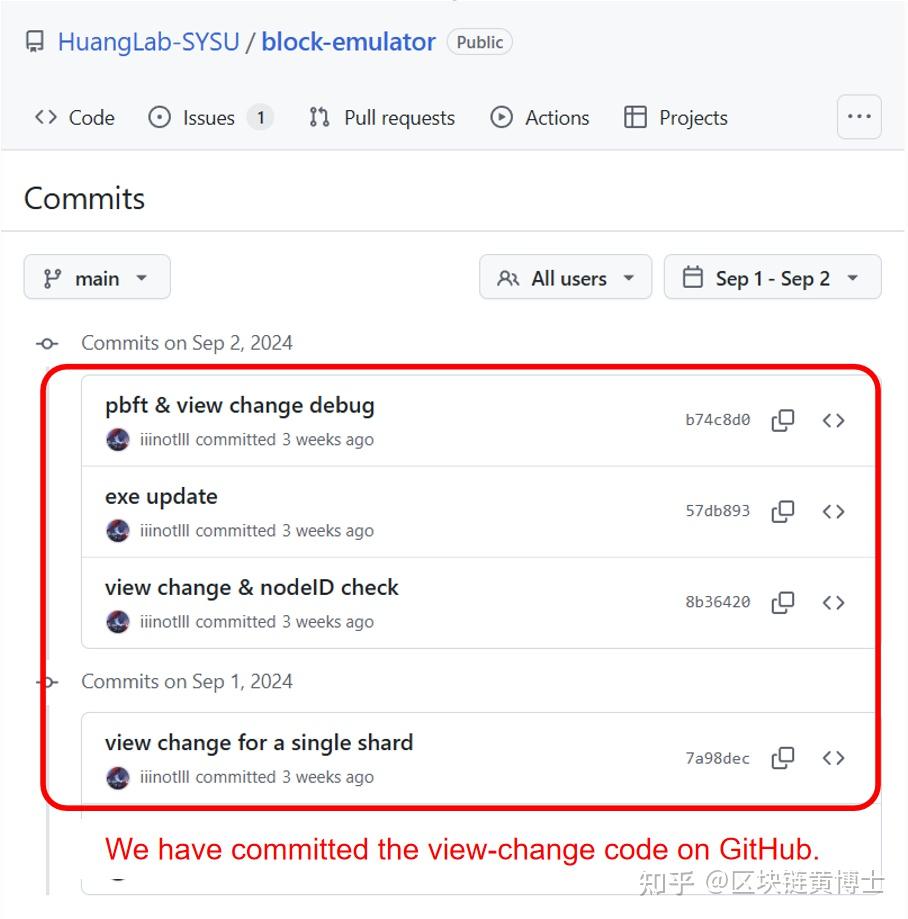This screenshot has height=919, width=908.
Task: Open the Sep 1 - Sep 2 date picker
Action: (772, 278)
